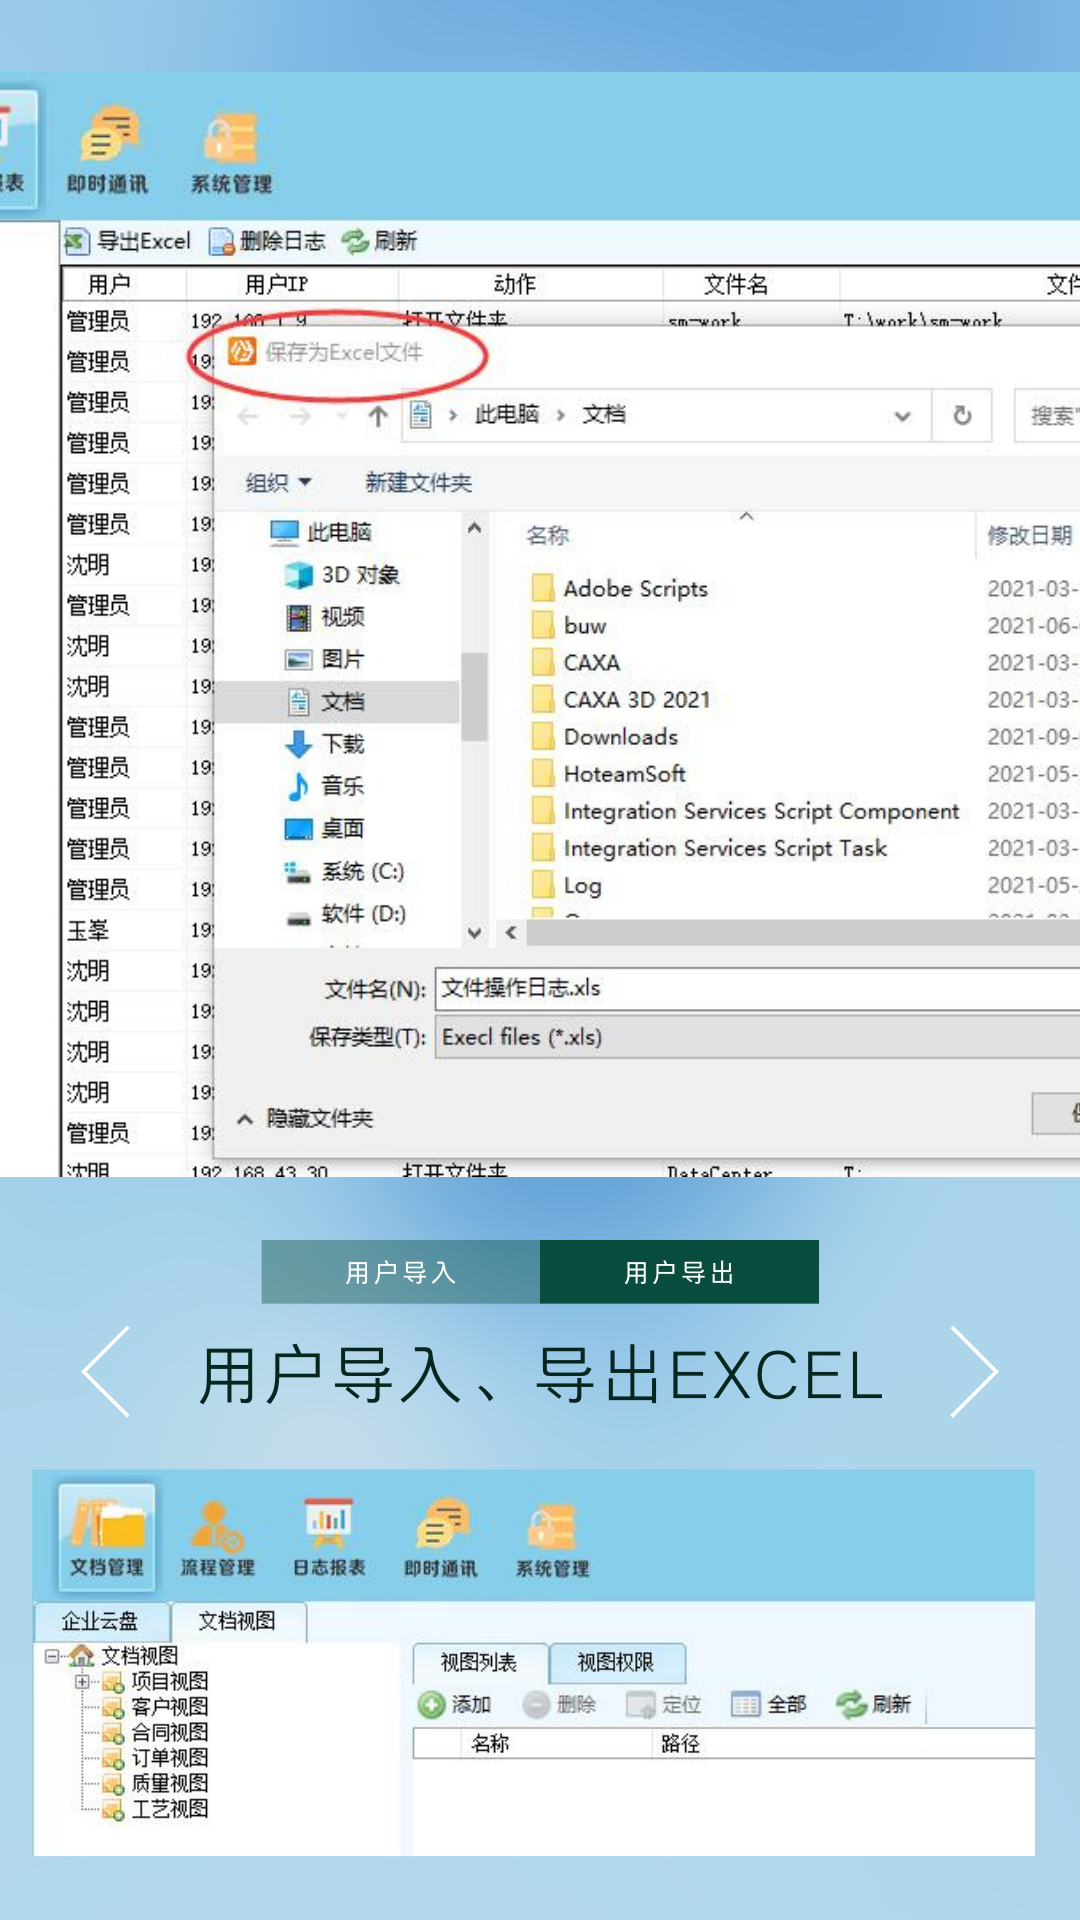This screenshot has height=1920, width=1080.
Task: Open the 系统管理 module in top ribbon
Action: tap(231, 150)
